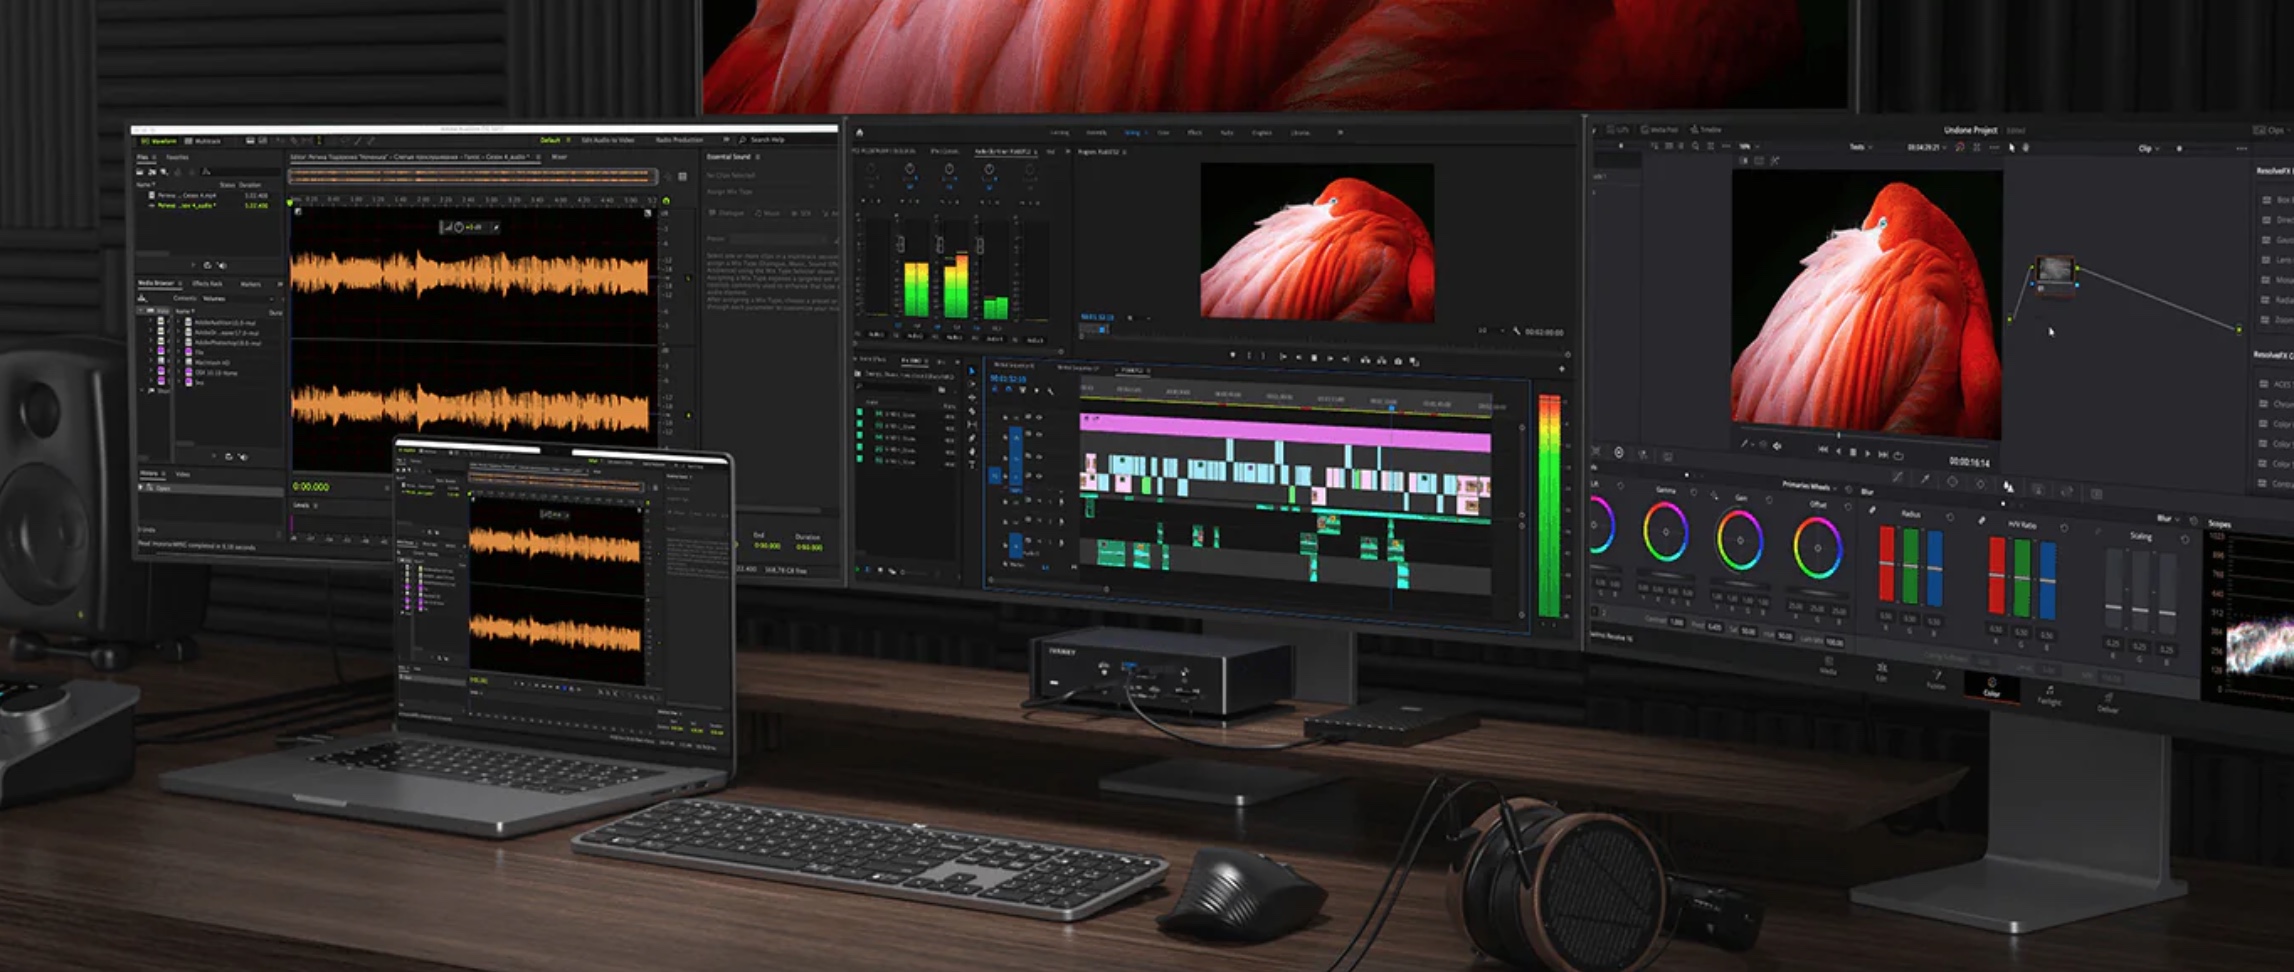Image resolution: width=2294 pixels, height=972 pixels.
Task: Select Audition's Default workspace
Action: point(550,140)
